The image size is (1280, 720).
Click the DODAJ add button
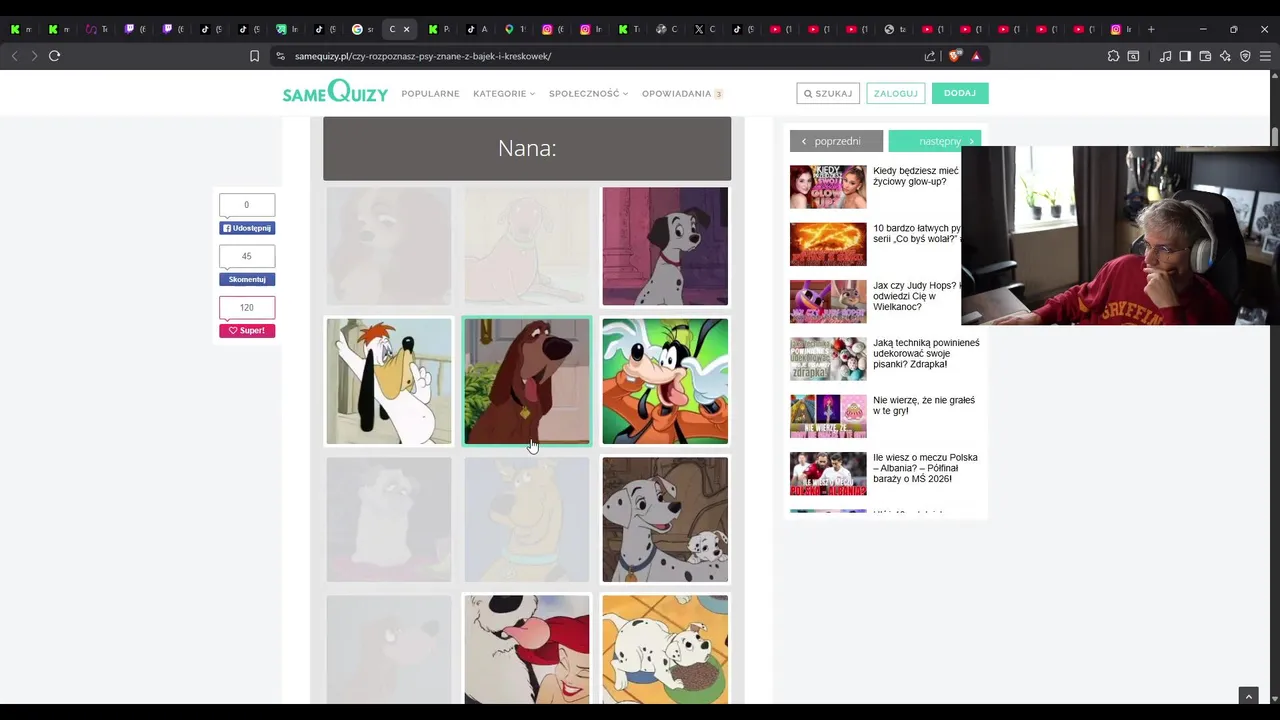(960, 94)
